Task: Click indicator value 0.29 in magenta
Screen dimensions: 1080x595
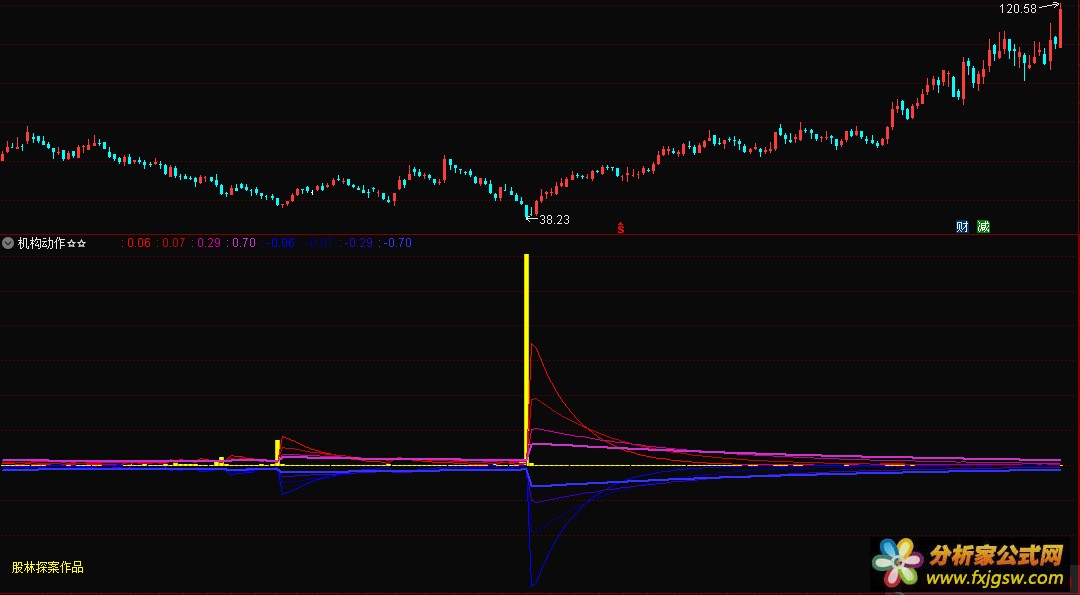Action: [x=209, y=243]
